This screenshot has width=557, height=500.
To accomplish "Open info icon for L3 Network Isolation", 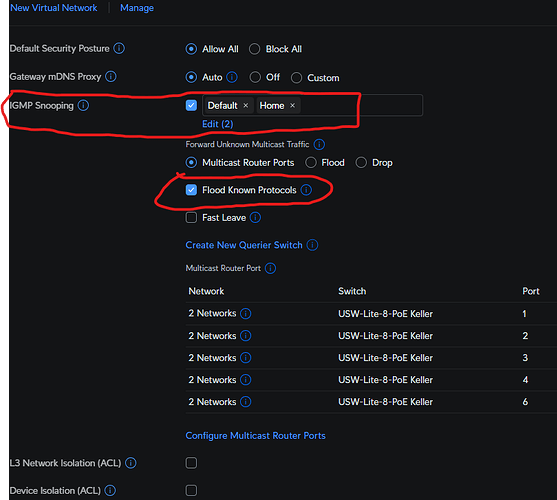I will click(x=131, y=463).
